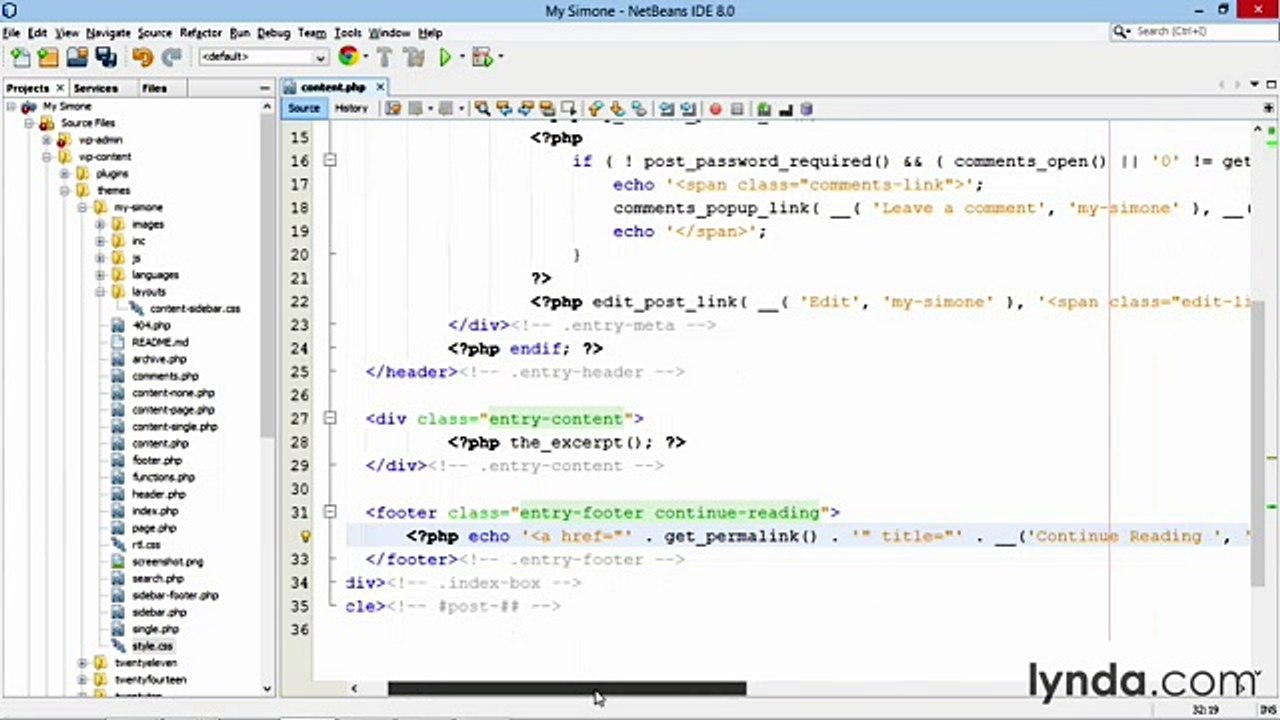
Task: Collapse the themes folder node
Action: (x=65, y=190)
